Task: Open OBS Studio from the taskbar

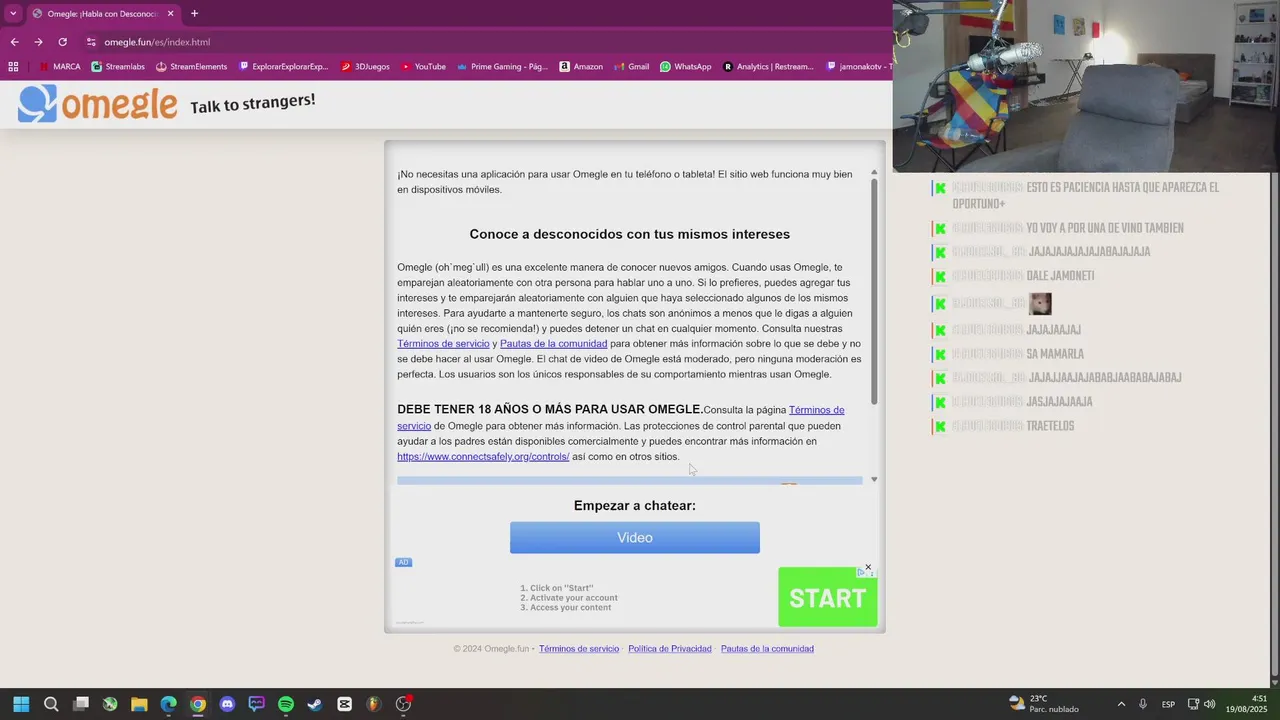Action: pos(404,704)
